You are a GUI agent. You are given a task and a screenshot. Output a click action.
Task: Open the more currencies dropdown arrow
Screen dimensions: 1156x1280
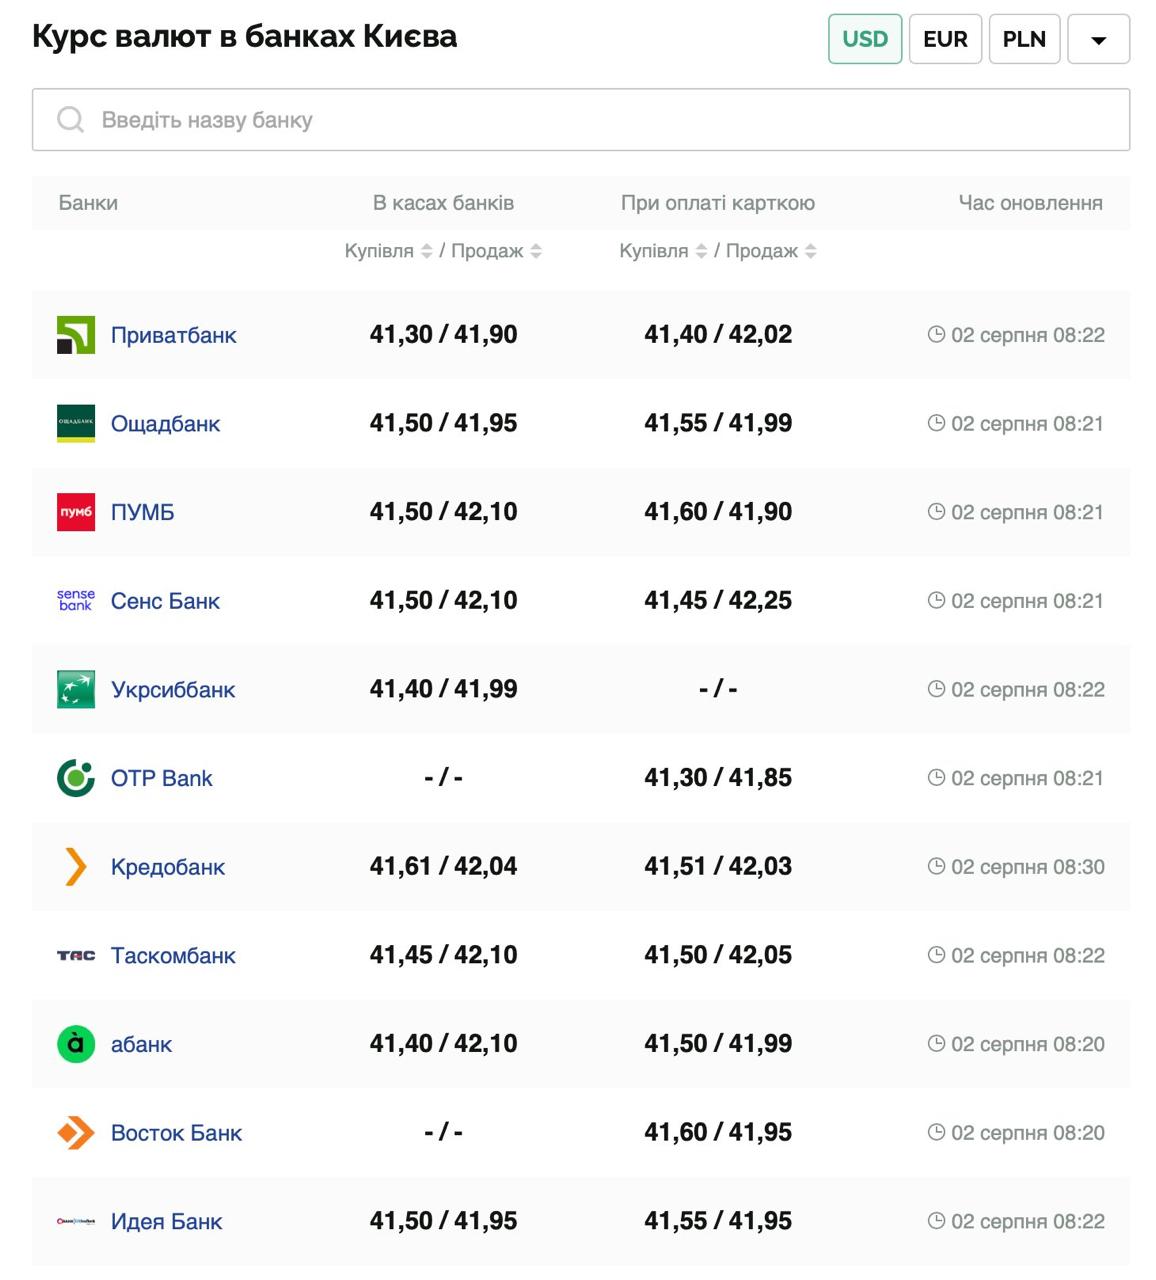point(1098,40)
